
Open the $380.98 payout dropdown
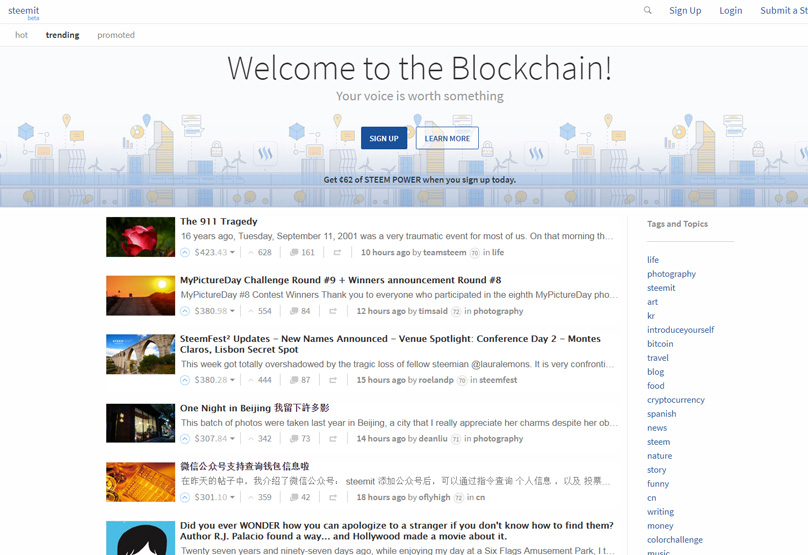pyautogui.click(x=214, y=311)
